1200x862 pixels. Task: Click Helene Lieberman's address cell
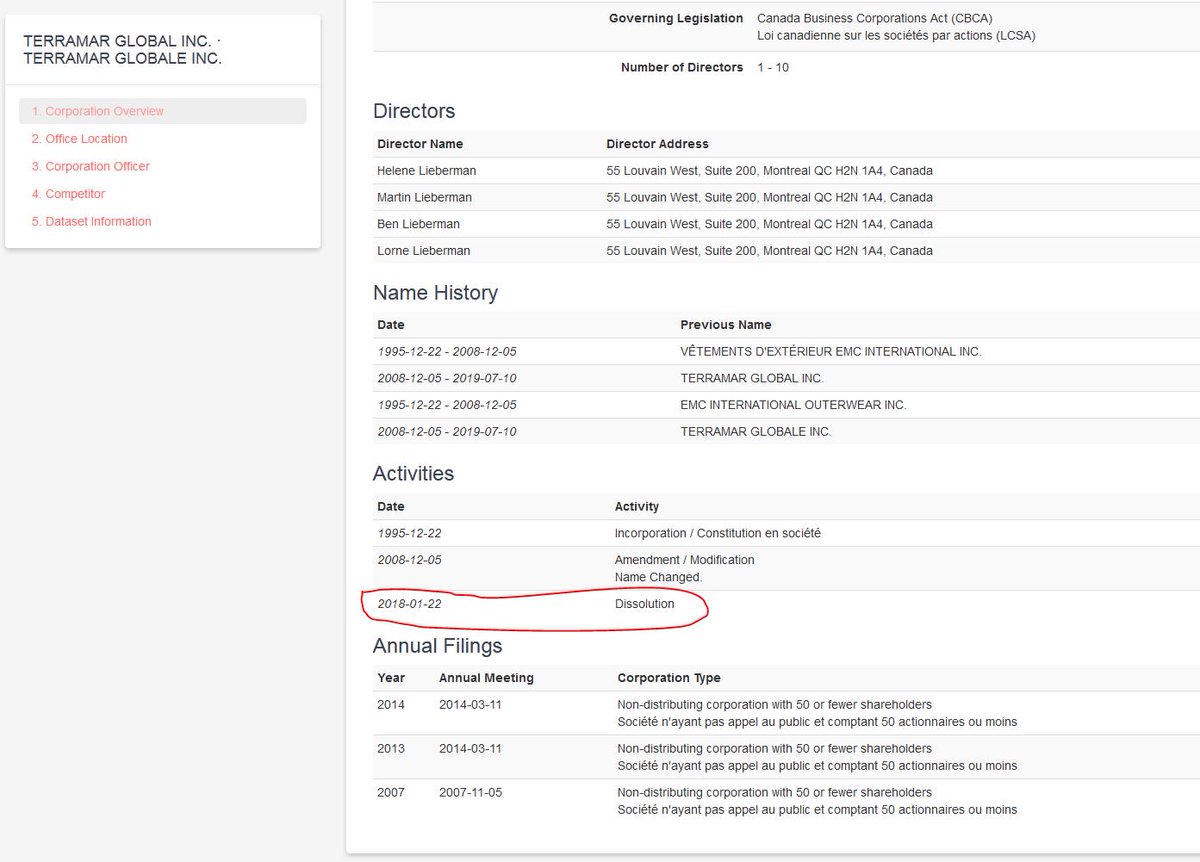tap(769, 170)
